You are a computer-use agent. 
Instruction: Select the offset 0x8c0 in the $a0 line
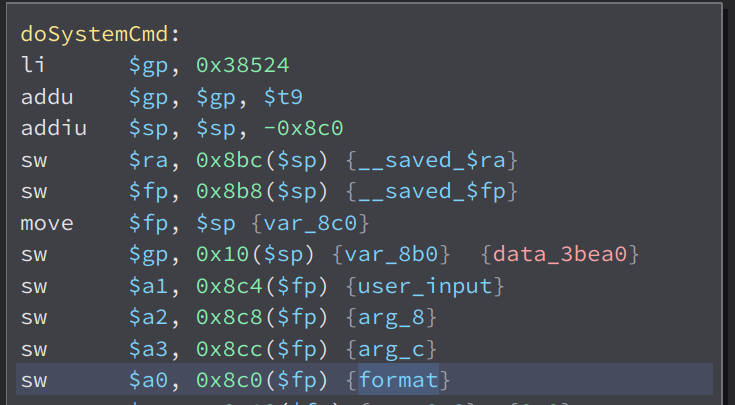[x=229, y=380]
